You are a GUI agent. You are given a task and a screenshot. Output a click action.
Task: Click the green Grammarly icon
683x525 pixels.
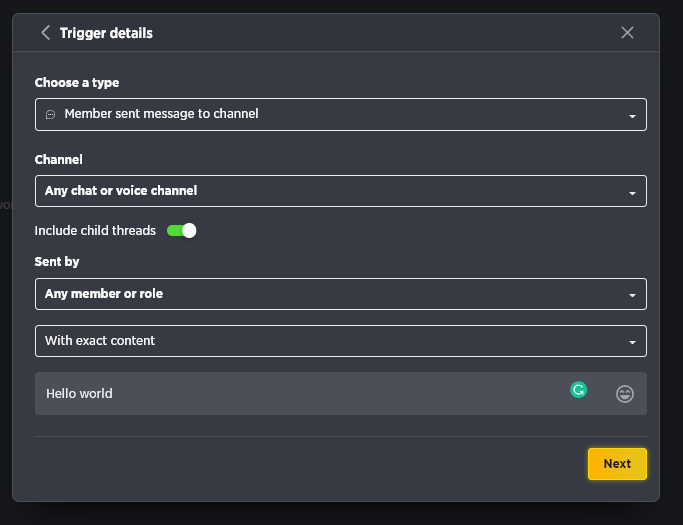click(x=578, y=390)
